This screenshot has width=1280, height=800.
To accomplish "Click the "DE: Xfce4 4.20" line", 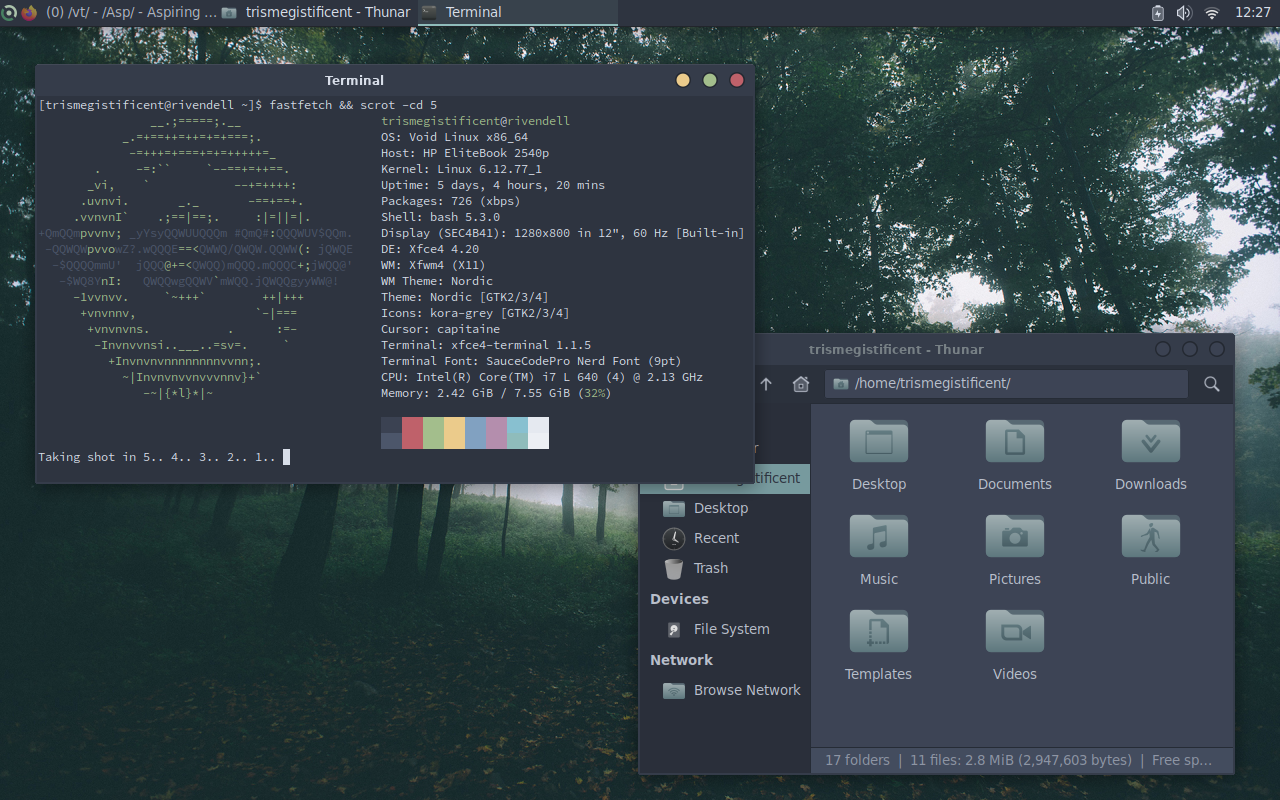I will pyautogui.click(x=430, y=249).
